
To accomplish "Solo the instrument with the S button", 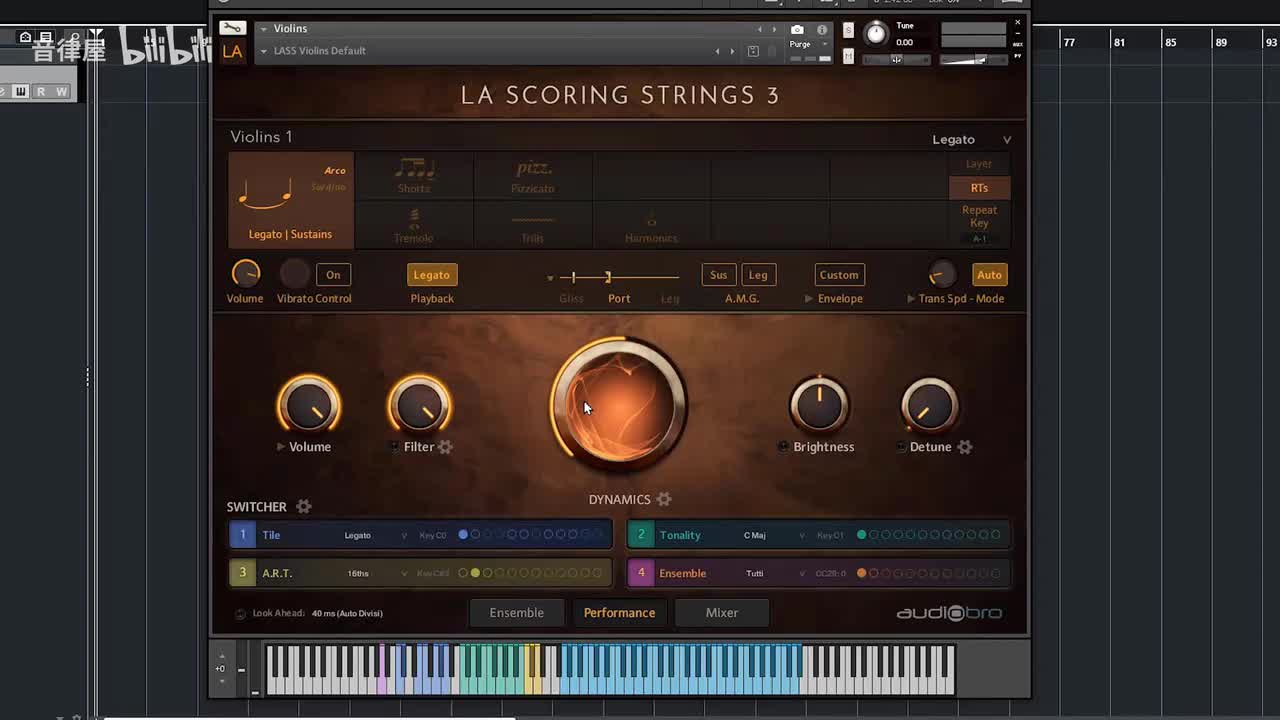I will tap(848, 31).
